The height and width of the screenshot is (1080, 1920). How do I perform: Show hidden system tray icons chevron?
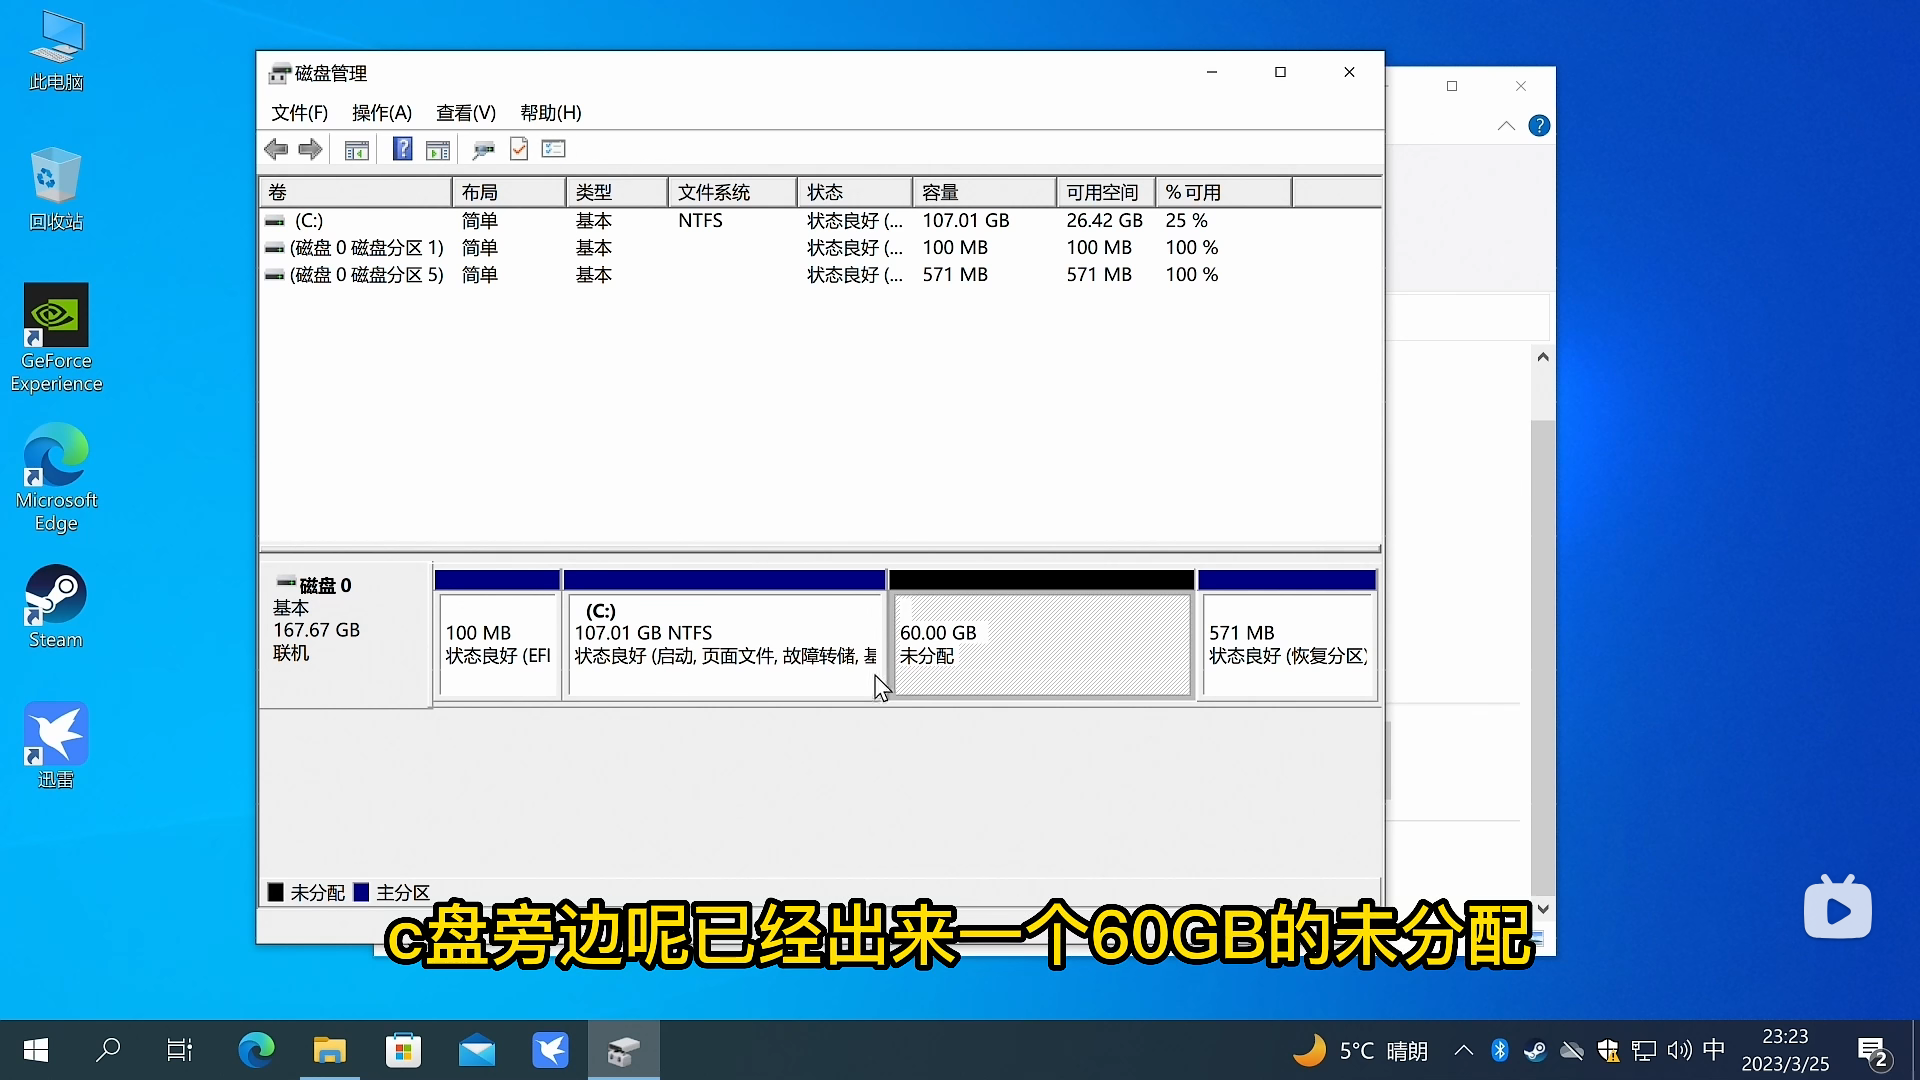[x=1463, y=1050]
